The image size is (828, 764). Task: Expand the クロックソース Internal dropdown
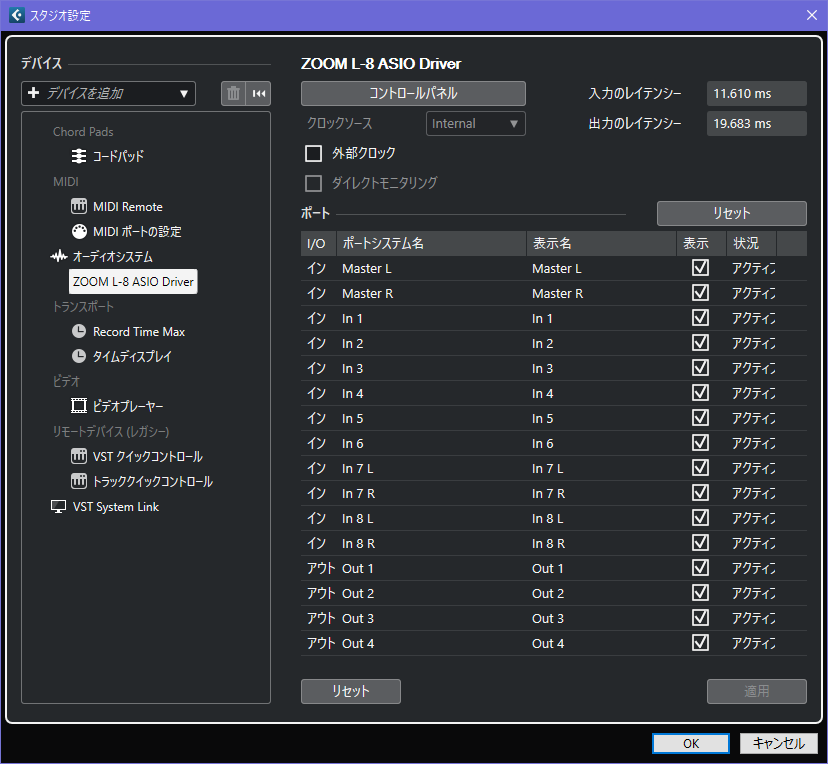tap(475, 123)
